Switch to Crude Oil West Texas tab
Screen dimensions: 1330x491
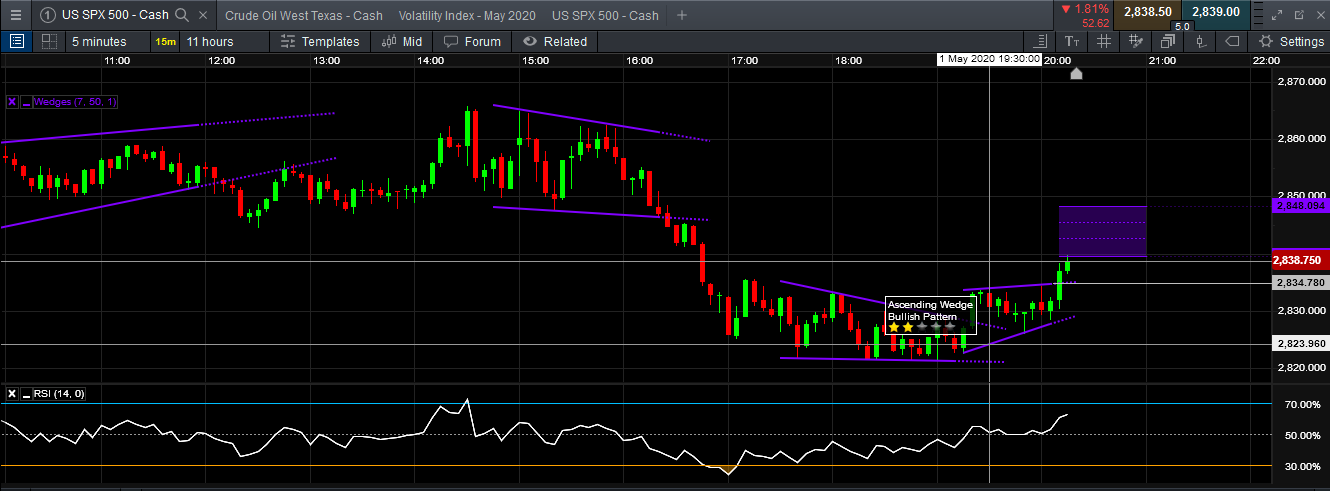pyautogui.click(x=304, y=15)
